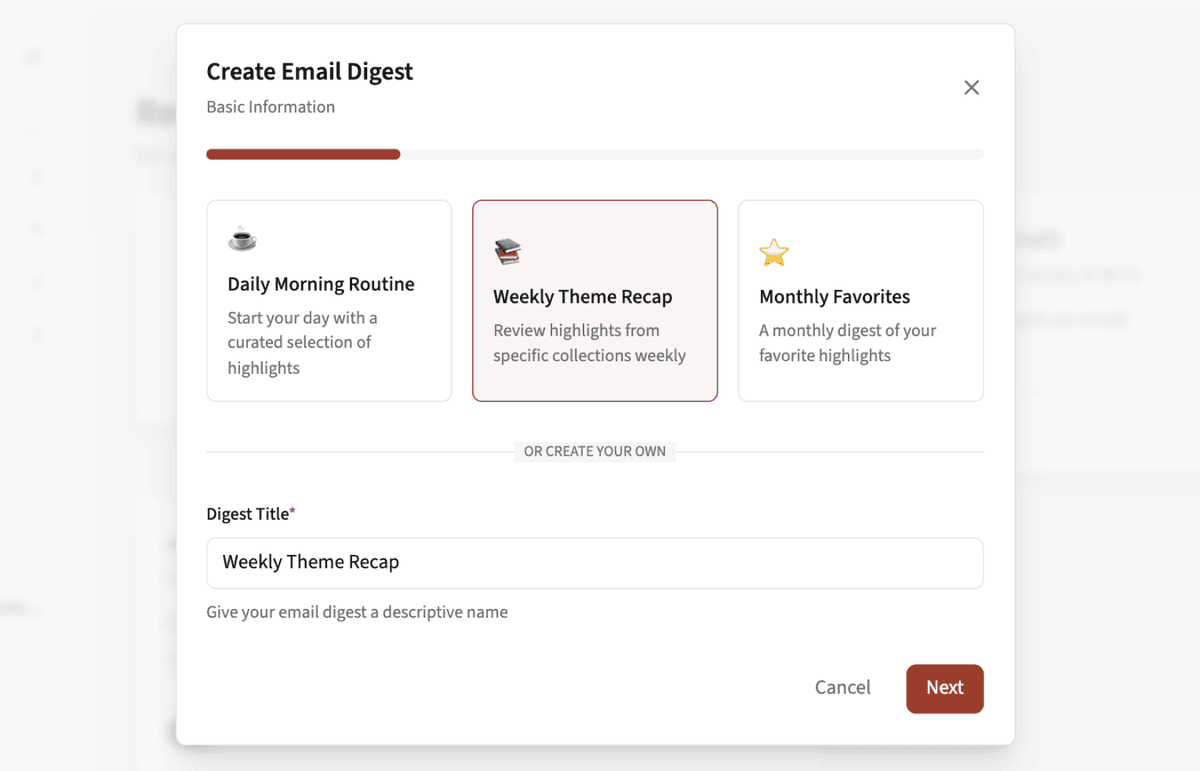
Task: Click the stacked books icon
Action: 508,252
